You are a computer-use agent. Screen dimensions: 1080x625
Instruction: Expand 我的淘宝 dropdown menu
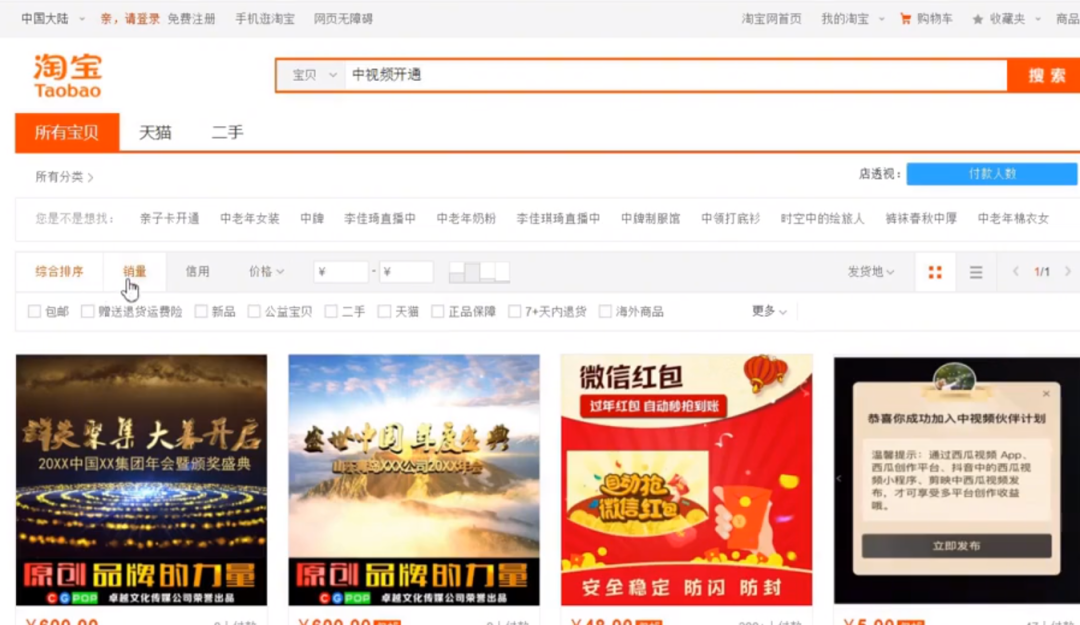coord(852,19)
